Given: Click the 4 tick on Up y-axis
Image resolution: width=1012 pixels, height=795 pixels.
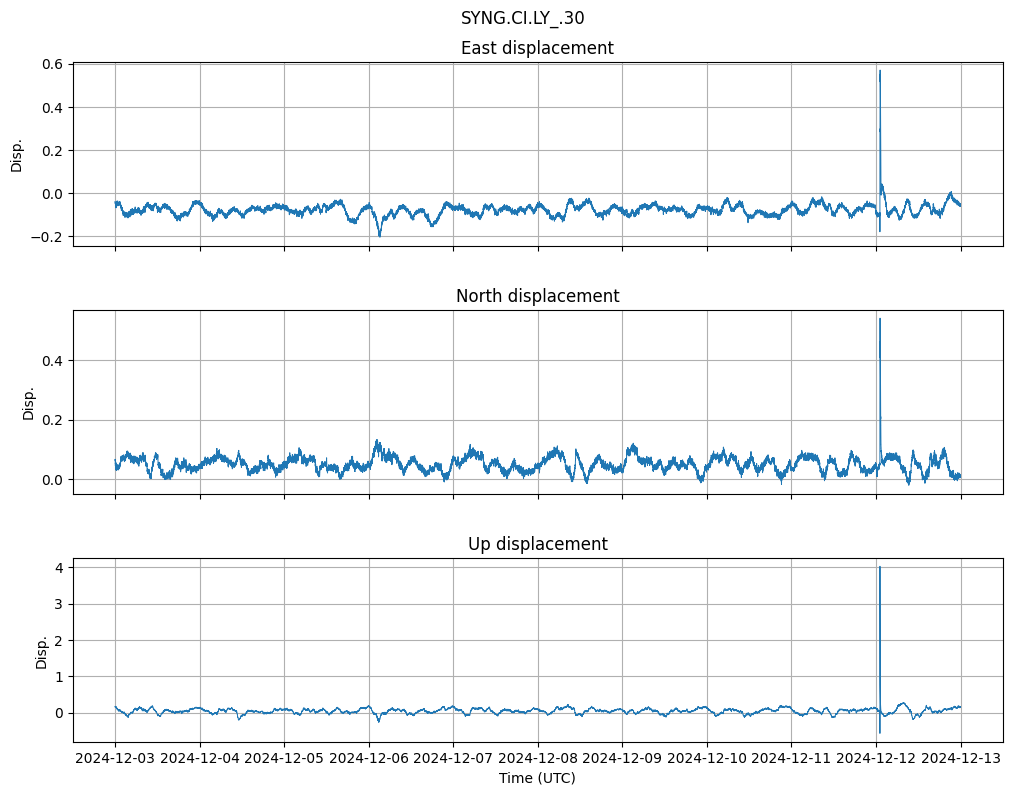Looking at the screenshot, I should [x=59, y=567].
